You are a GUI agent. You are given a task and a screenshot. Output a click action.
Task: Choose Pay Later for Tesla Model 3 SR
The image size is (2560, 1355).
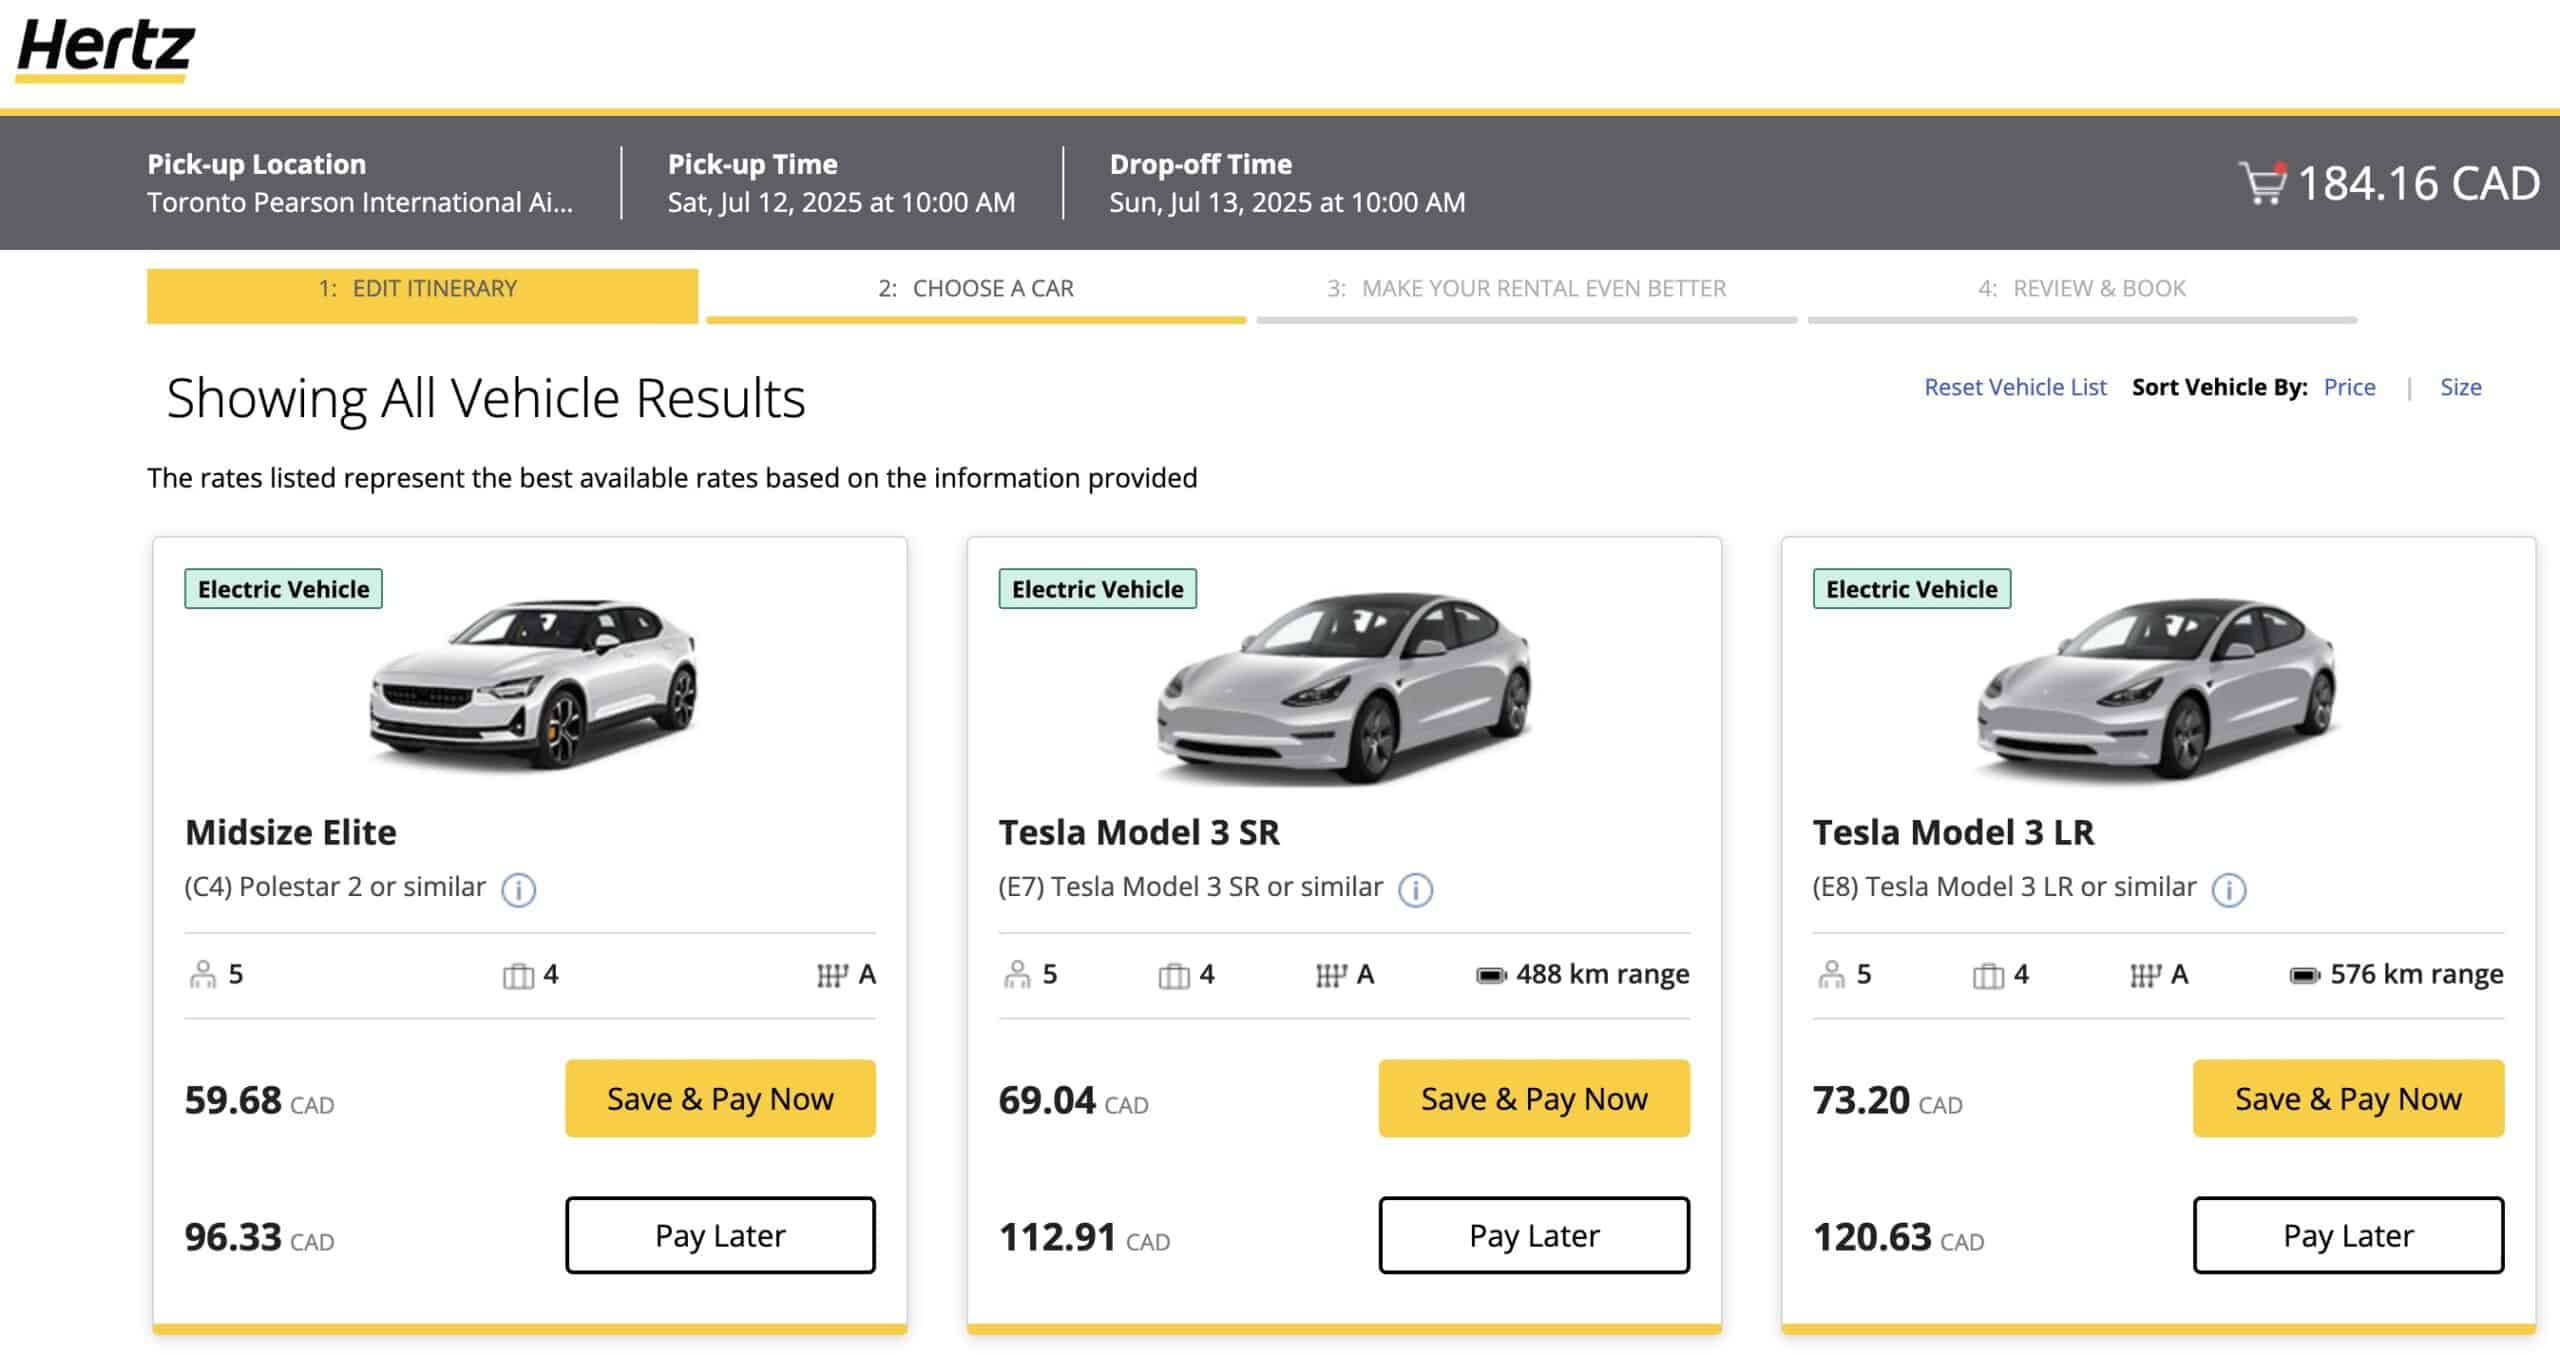point(1534,1235)
